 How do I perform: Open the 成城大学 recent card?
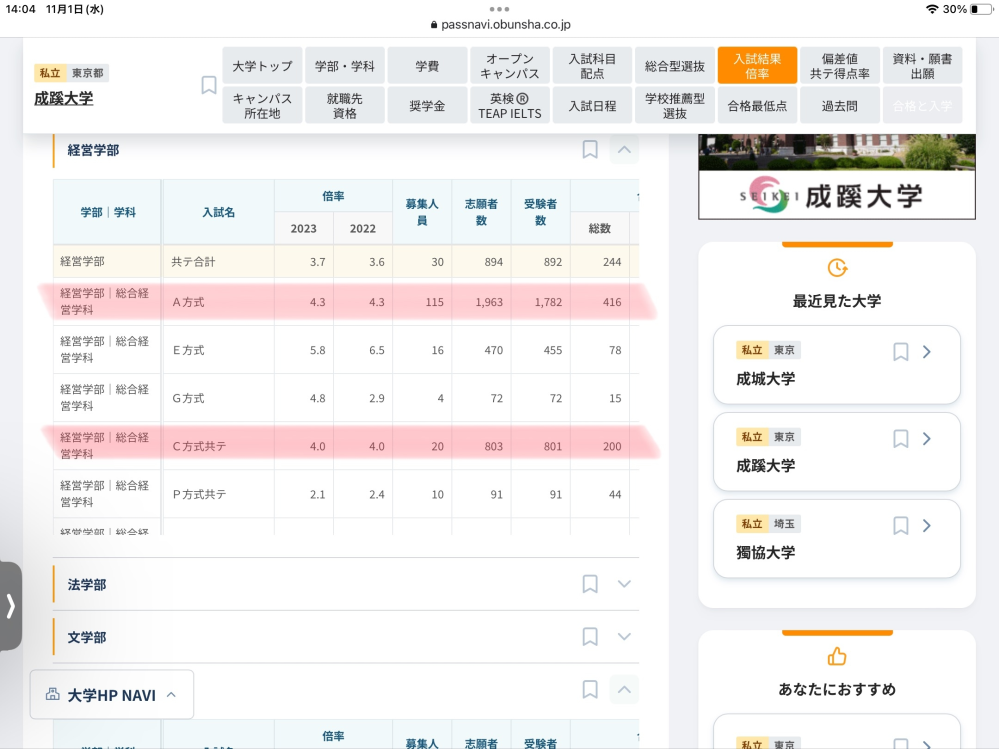point(837,365)
